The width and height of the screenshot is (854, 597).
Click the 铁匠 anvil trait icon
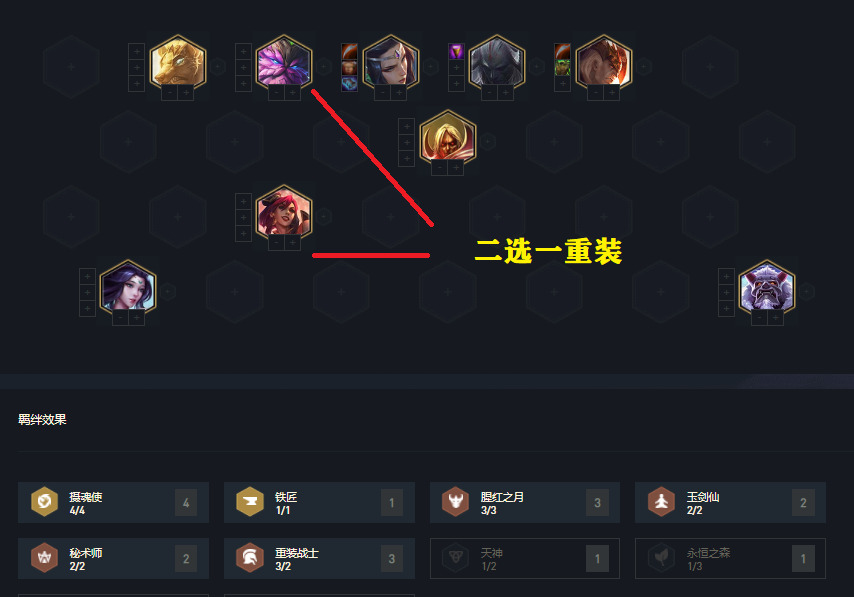coord(250,502)
